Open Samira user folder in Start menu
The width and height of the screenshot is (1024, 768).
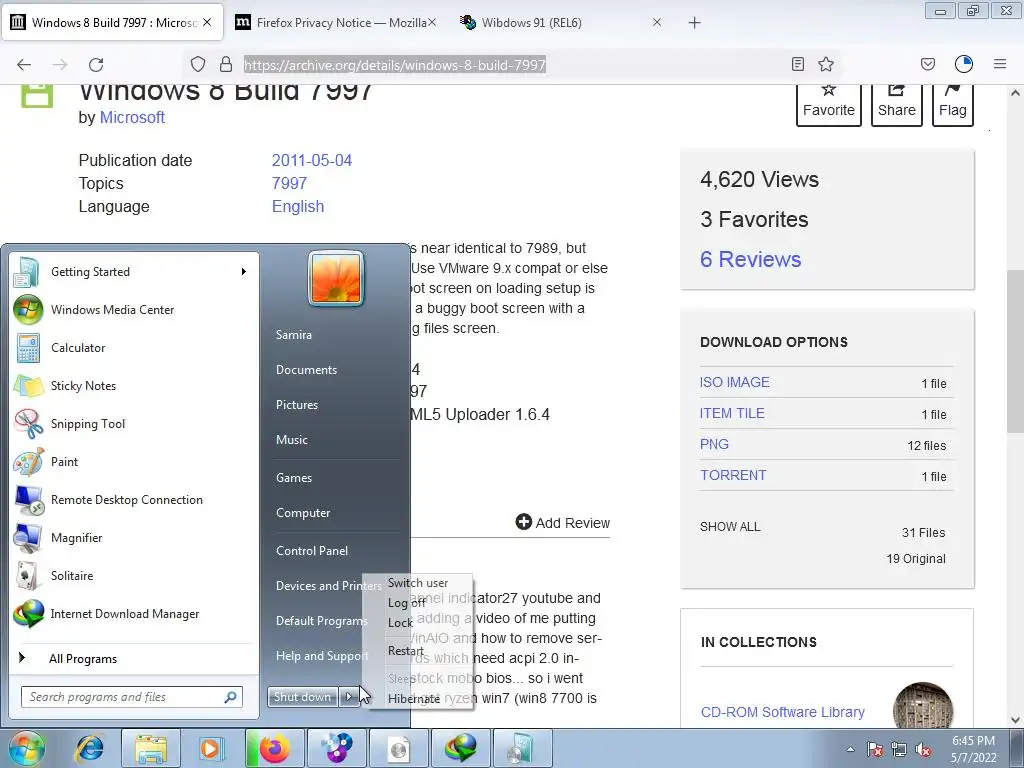pyautogui.click(x=294, y=334)
